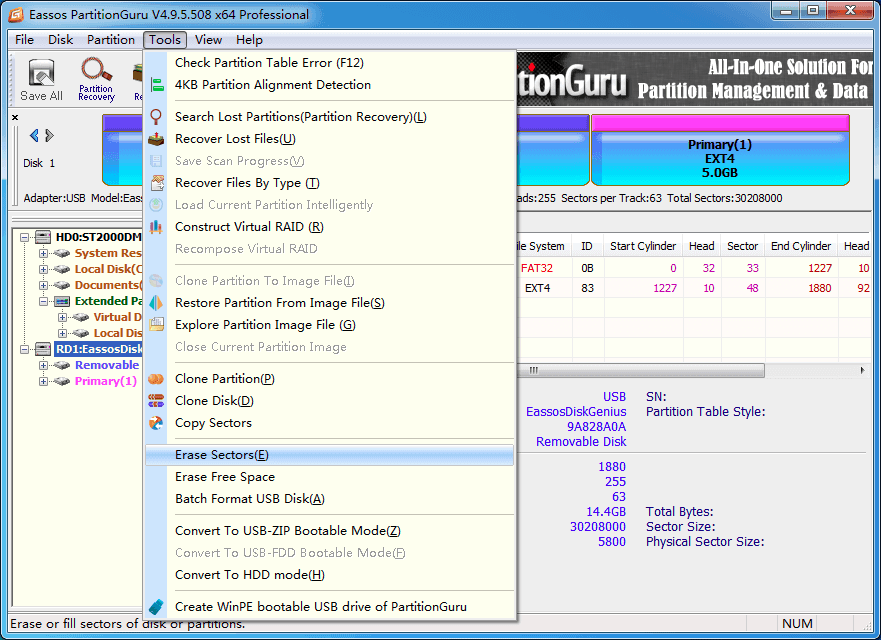Select the RD1:EassosDisk tree item
Image resolution: width=881 pixels, height=640 pixels.
point(98,349)
